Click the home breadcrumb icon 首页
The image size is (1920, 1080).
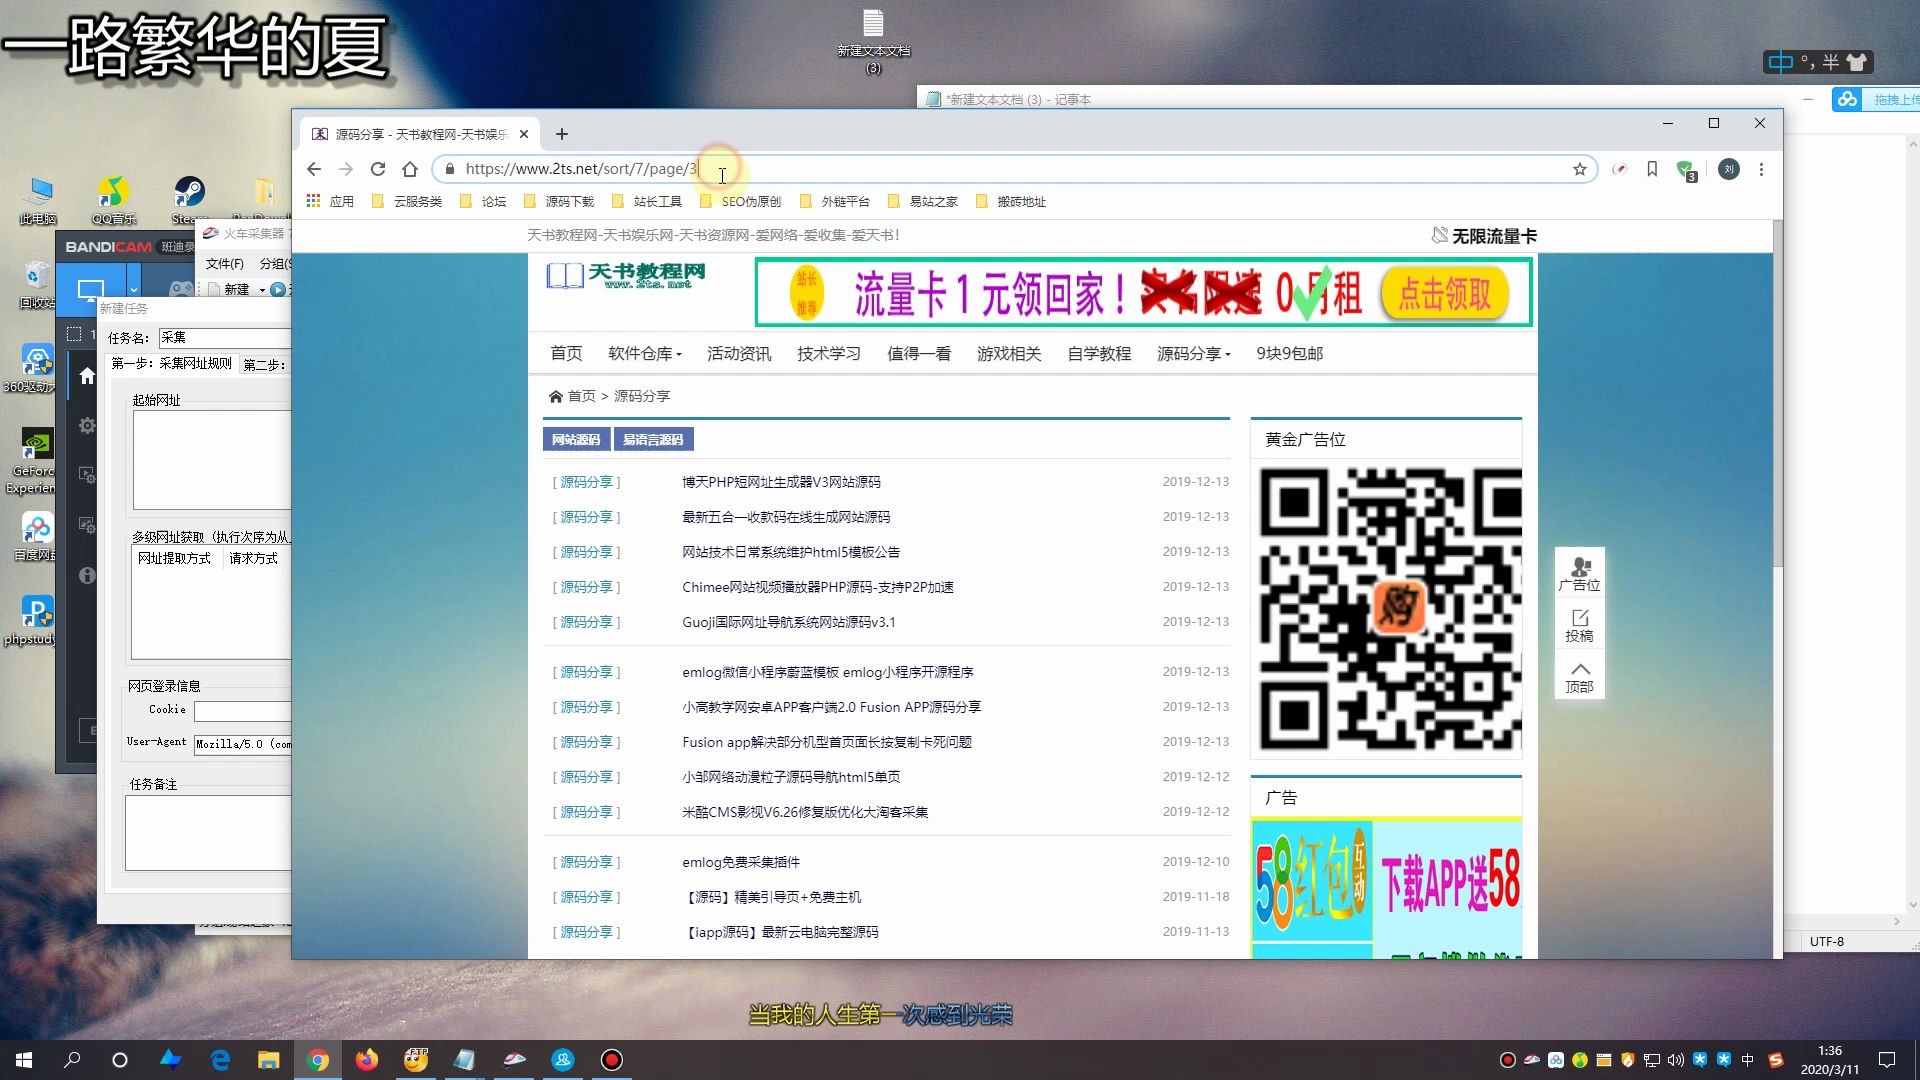(572, 396)
